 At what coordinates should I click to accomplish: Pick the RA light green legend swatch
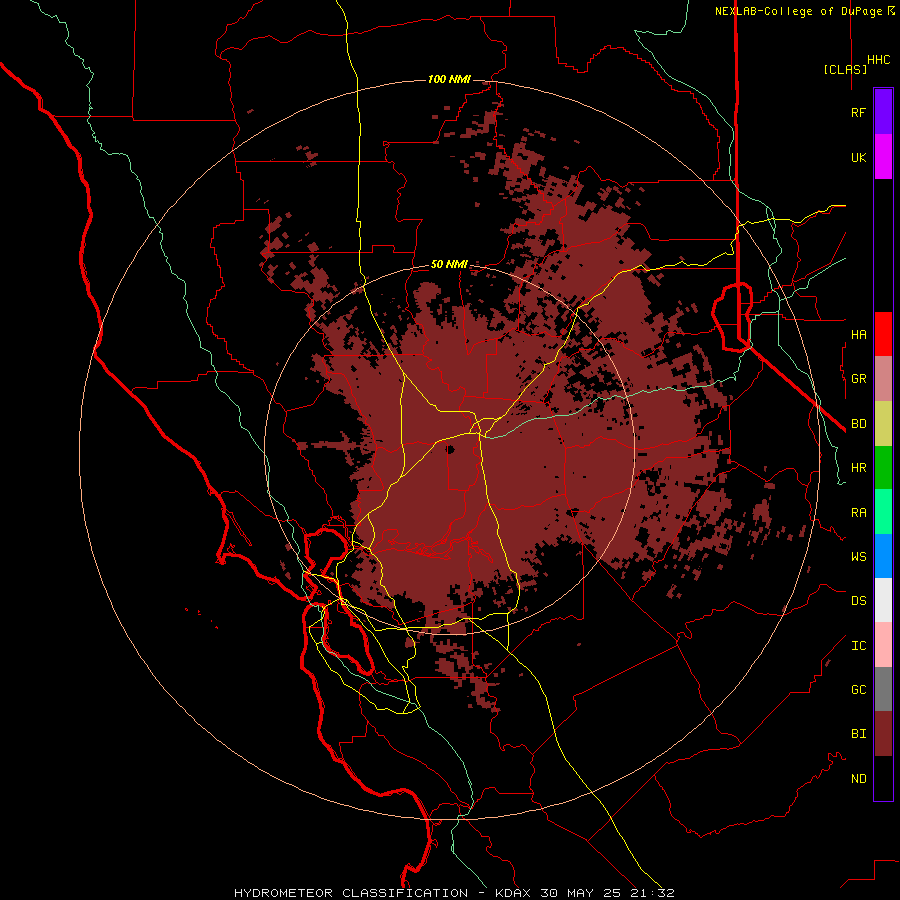coord(883,512)
